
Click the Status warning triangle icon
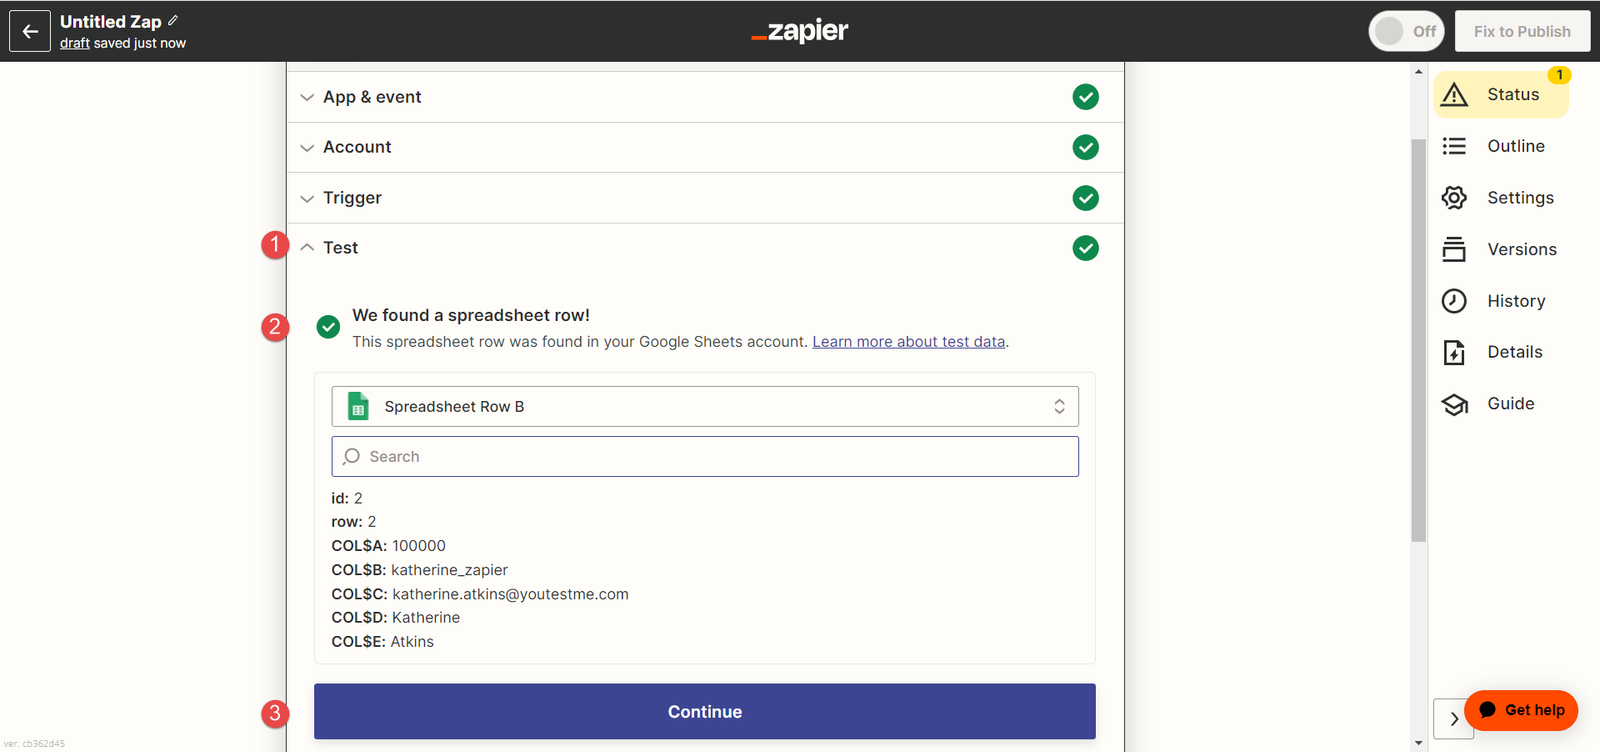(x=1454, y=95)
